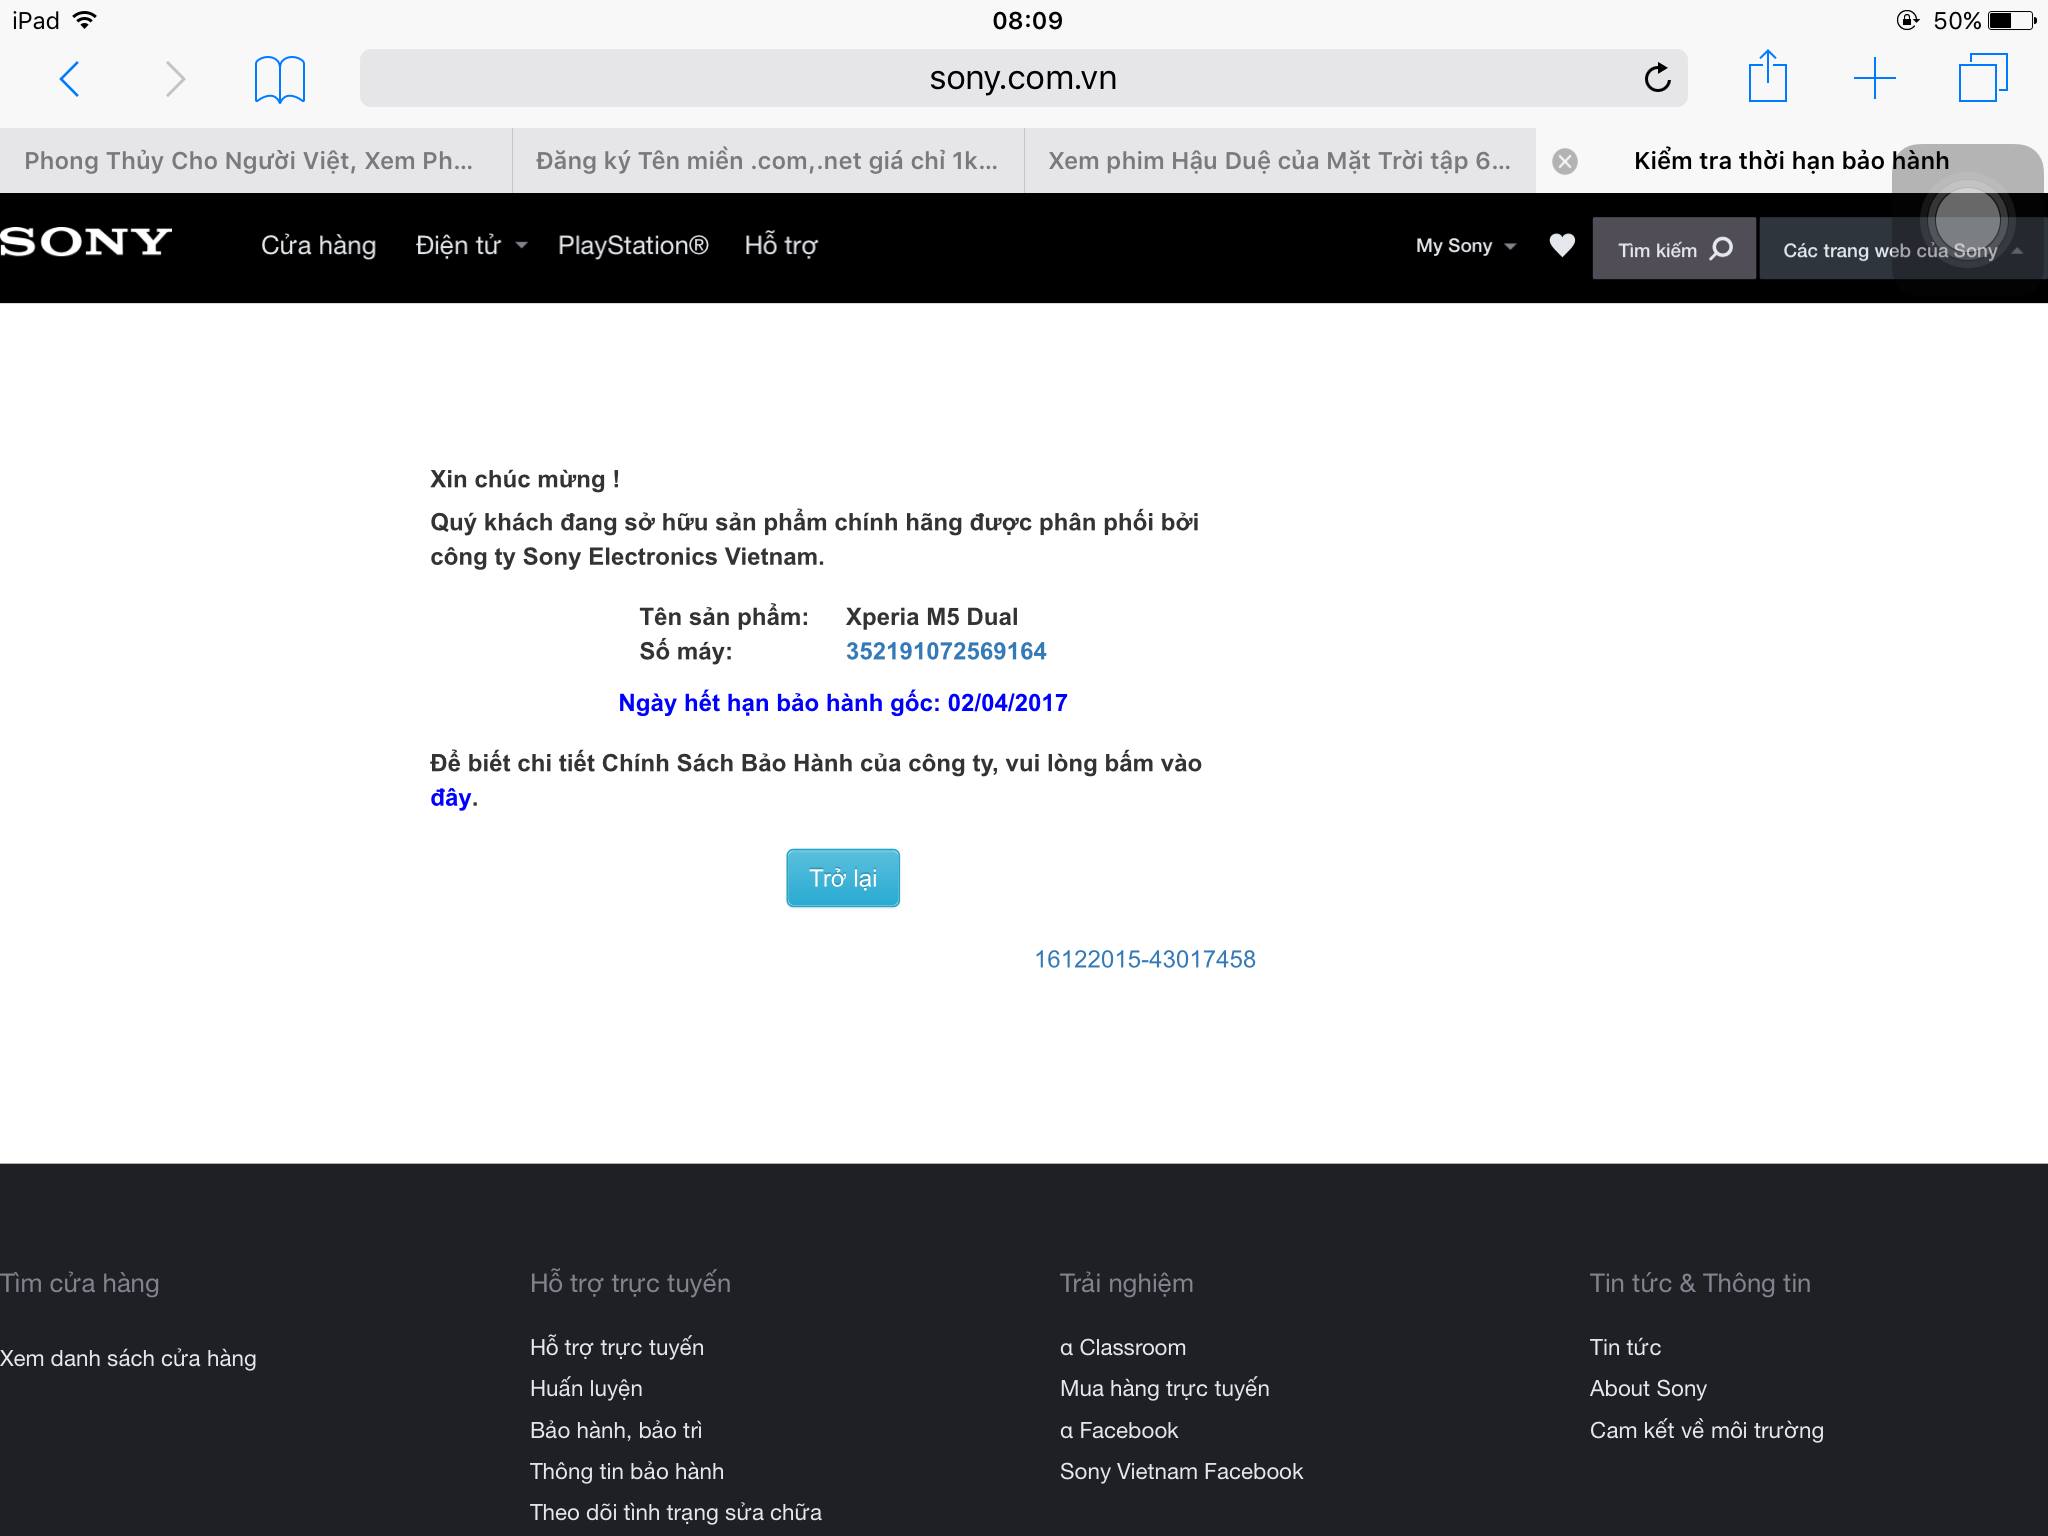Open Mua hàng trực tuyến footer link
The image size is (2048, 1536).
(1165, 1388)
